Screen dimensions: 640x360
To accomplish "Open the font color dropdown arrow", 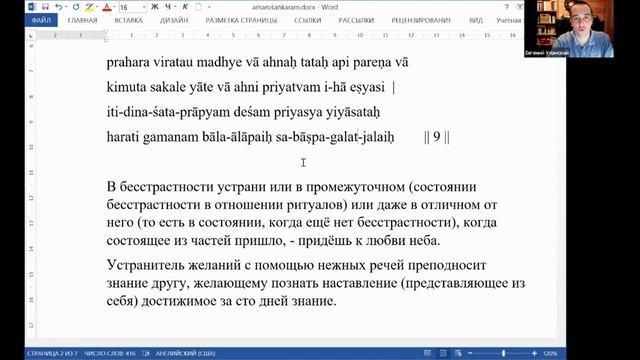I will [x=114, y=7].
